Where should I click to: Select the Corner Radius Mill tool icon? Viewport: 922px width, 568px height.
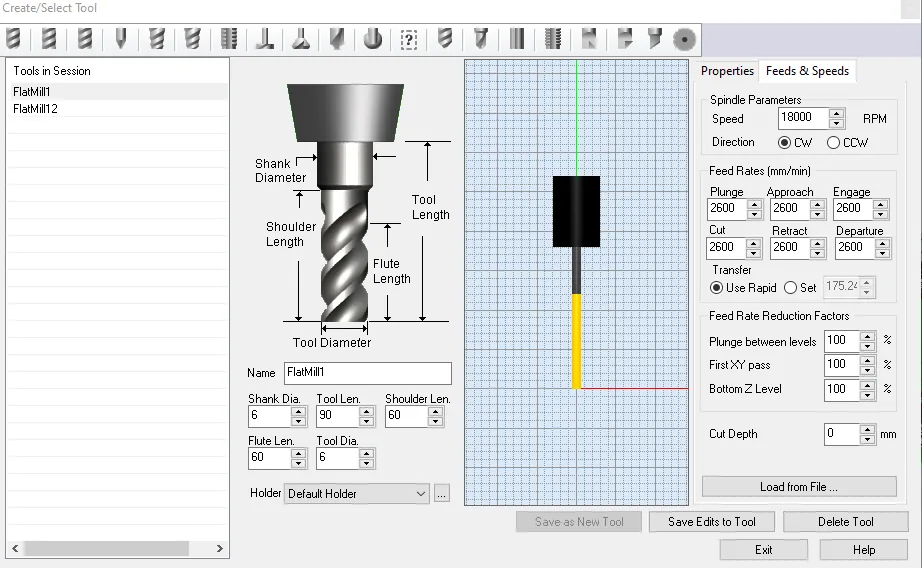[85, 39]
